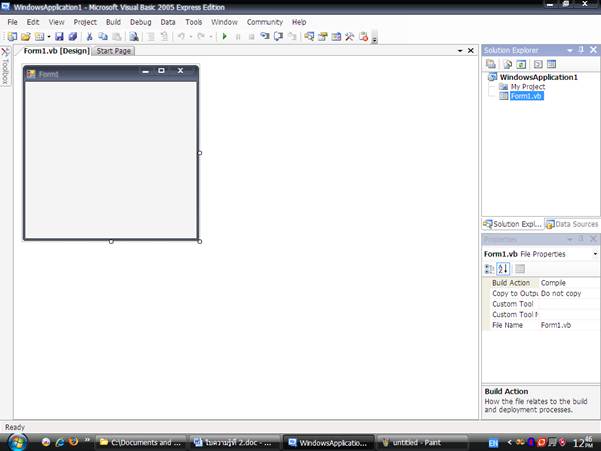Close the Form1.vb design document tab
This screenshot has height=451, width=601.
pyautogui.click(x=471, y=51)
